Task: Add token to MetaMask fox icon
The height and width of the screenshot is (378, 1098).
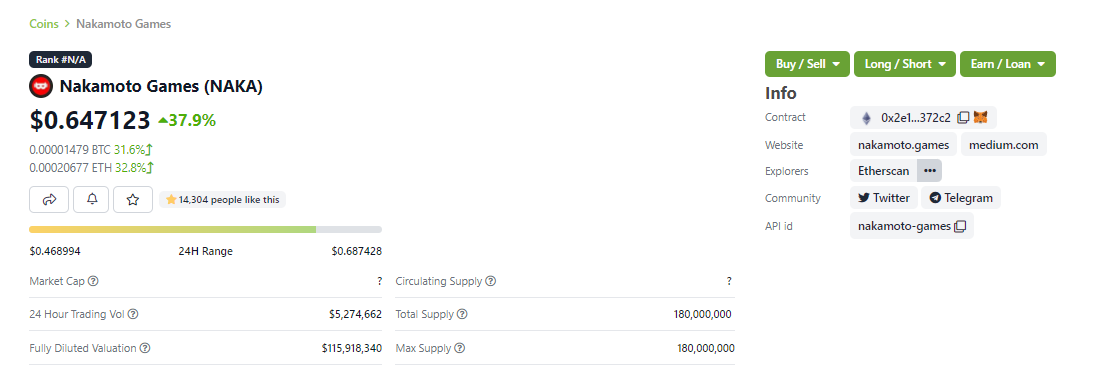Action: 981,118
